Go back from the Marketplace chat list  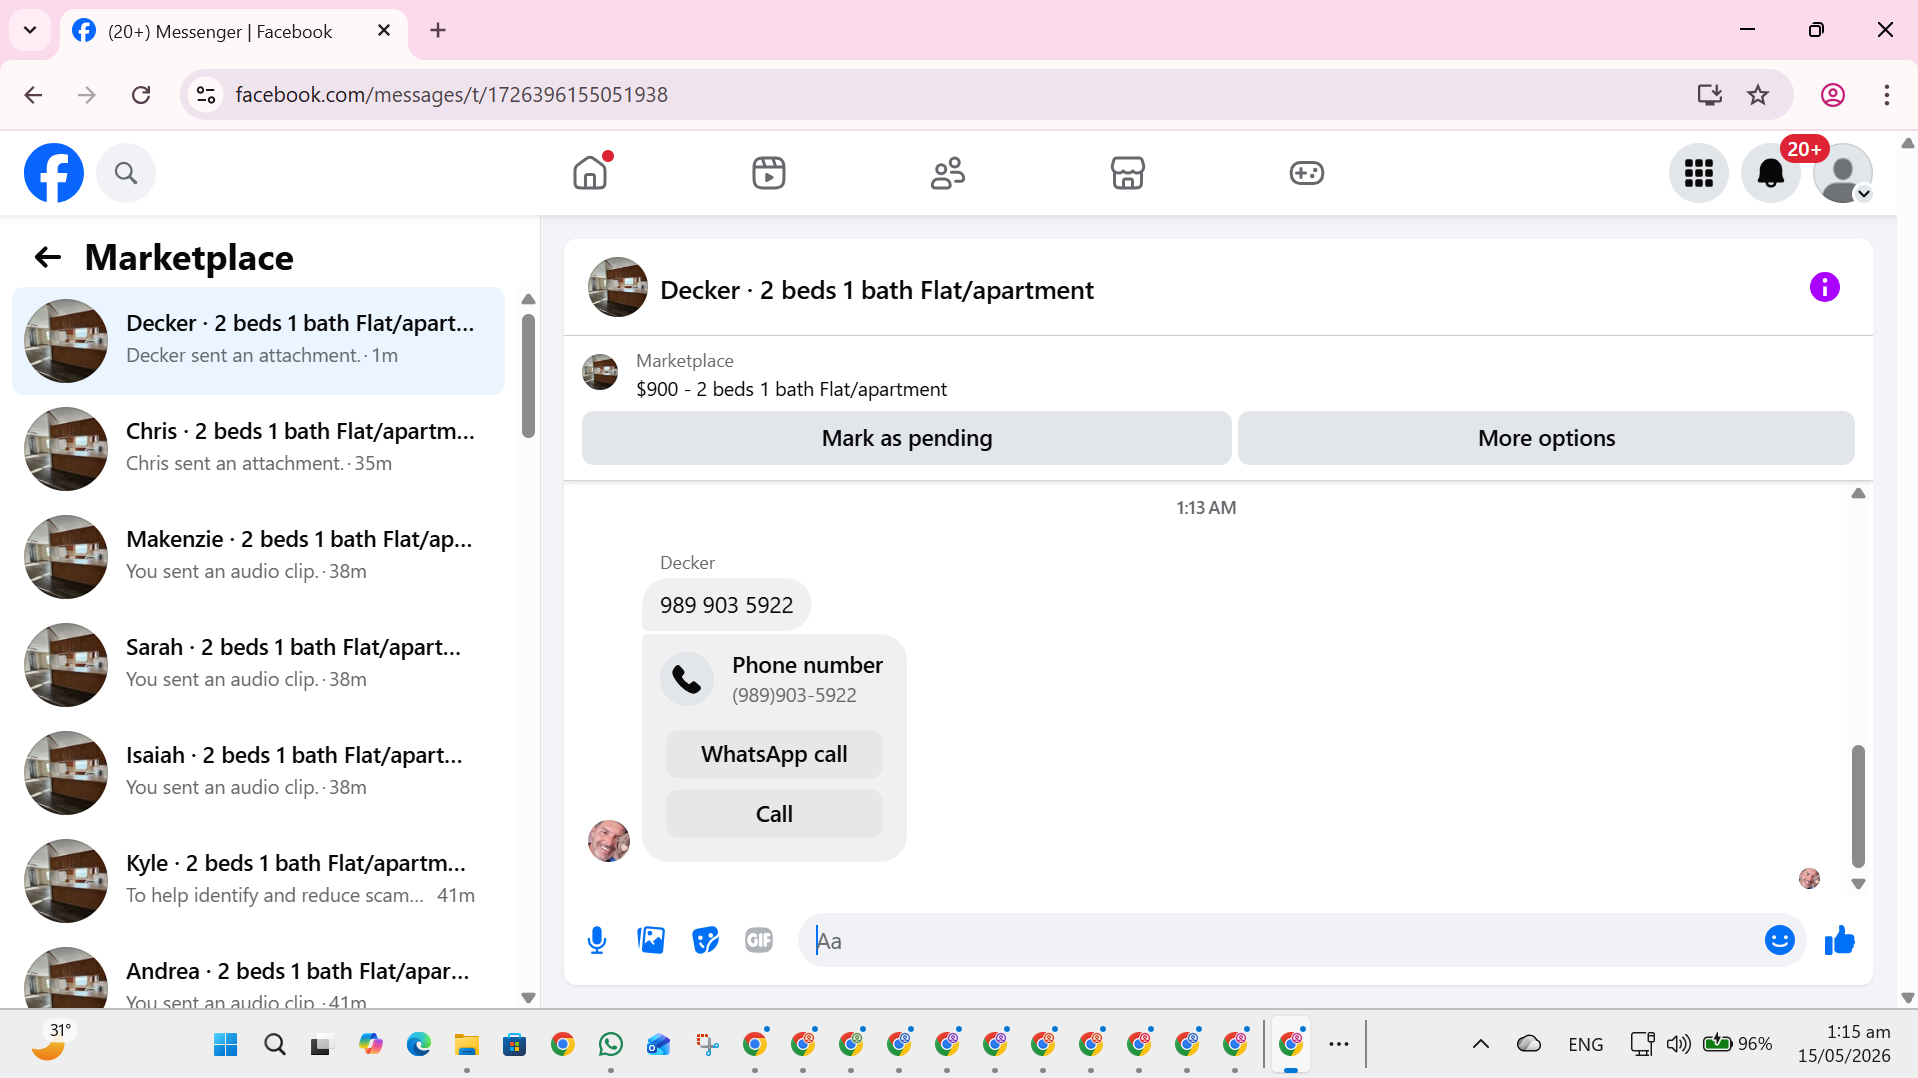click(48, 257)
